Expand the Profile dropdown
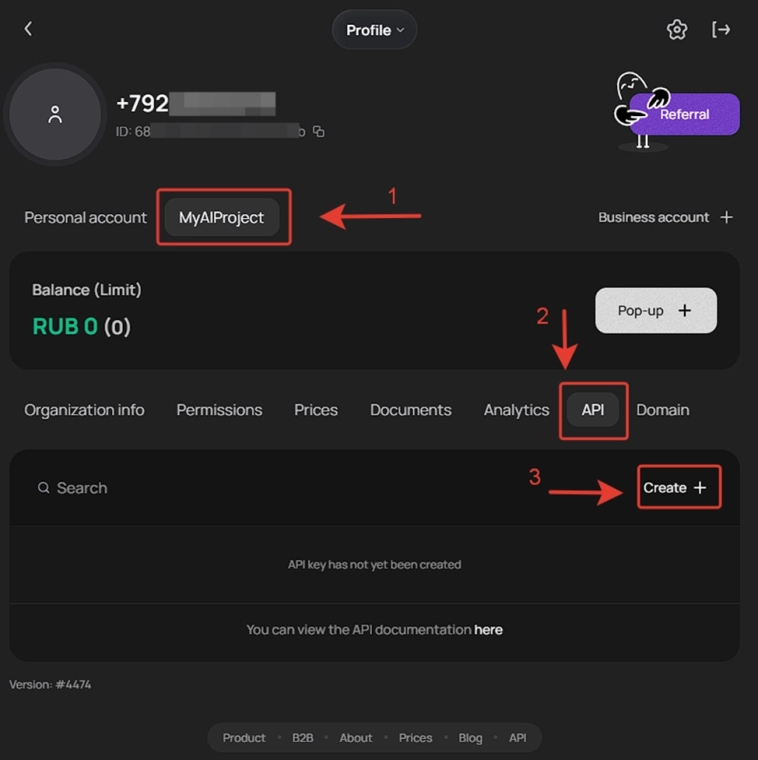 coord(375,30)
